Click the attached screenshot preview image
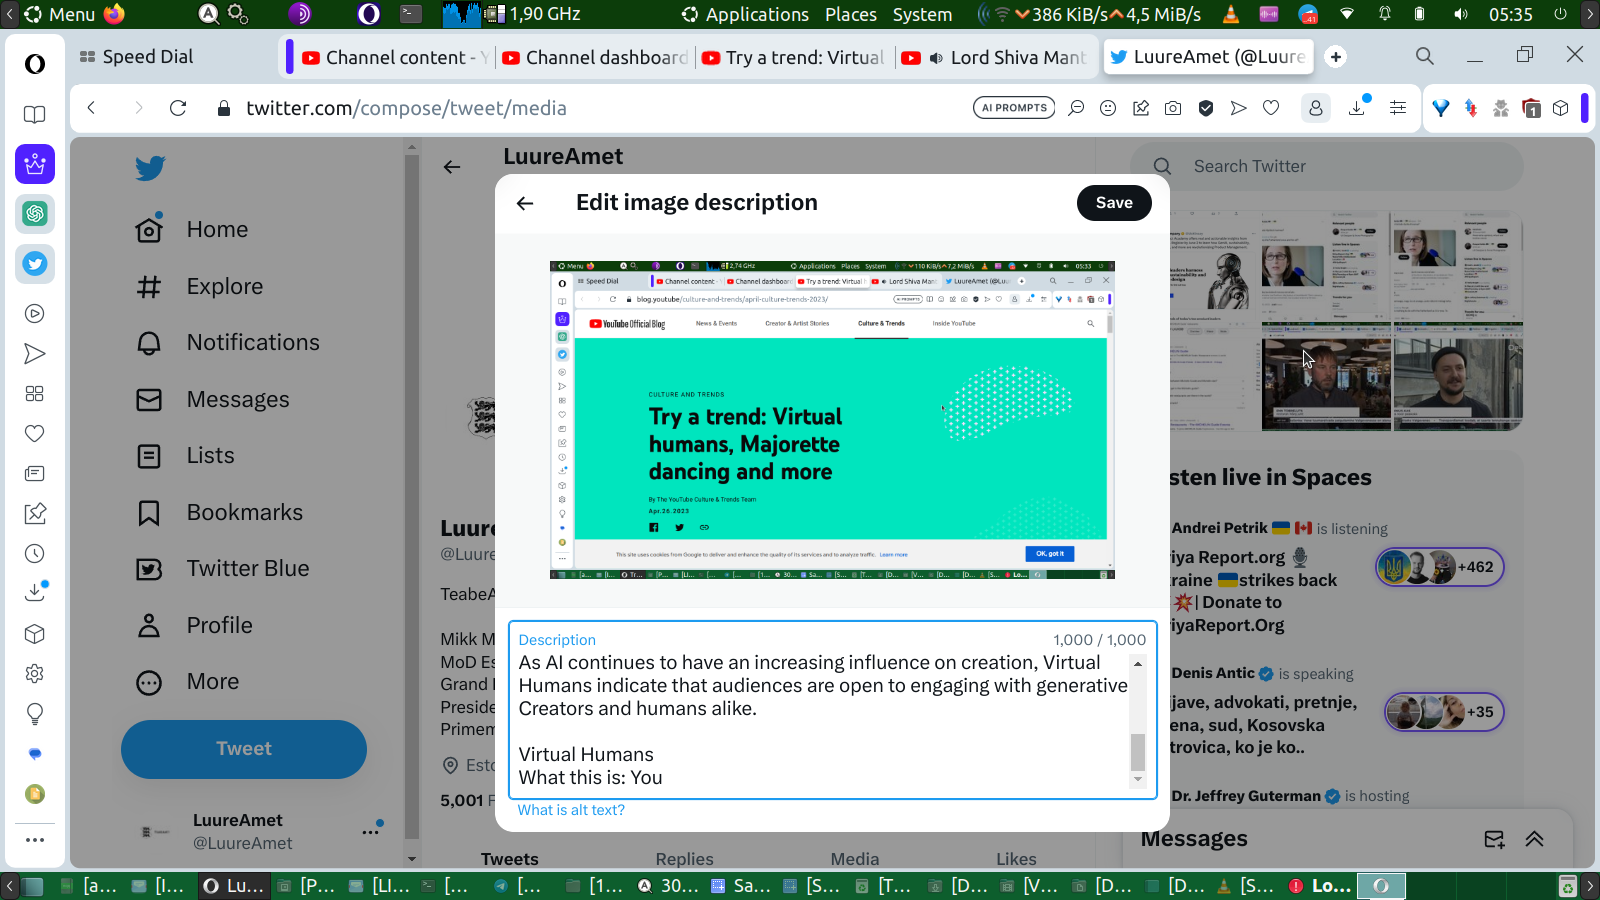Viewport: 1600px width, 900px height. [832, 420]
